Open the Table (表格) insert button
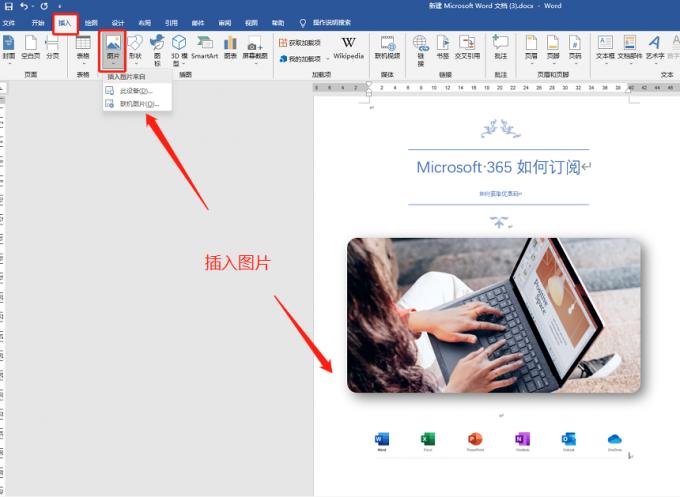 [83, 49]
